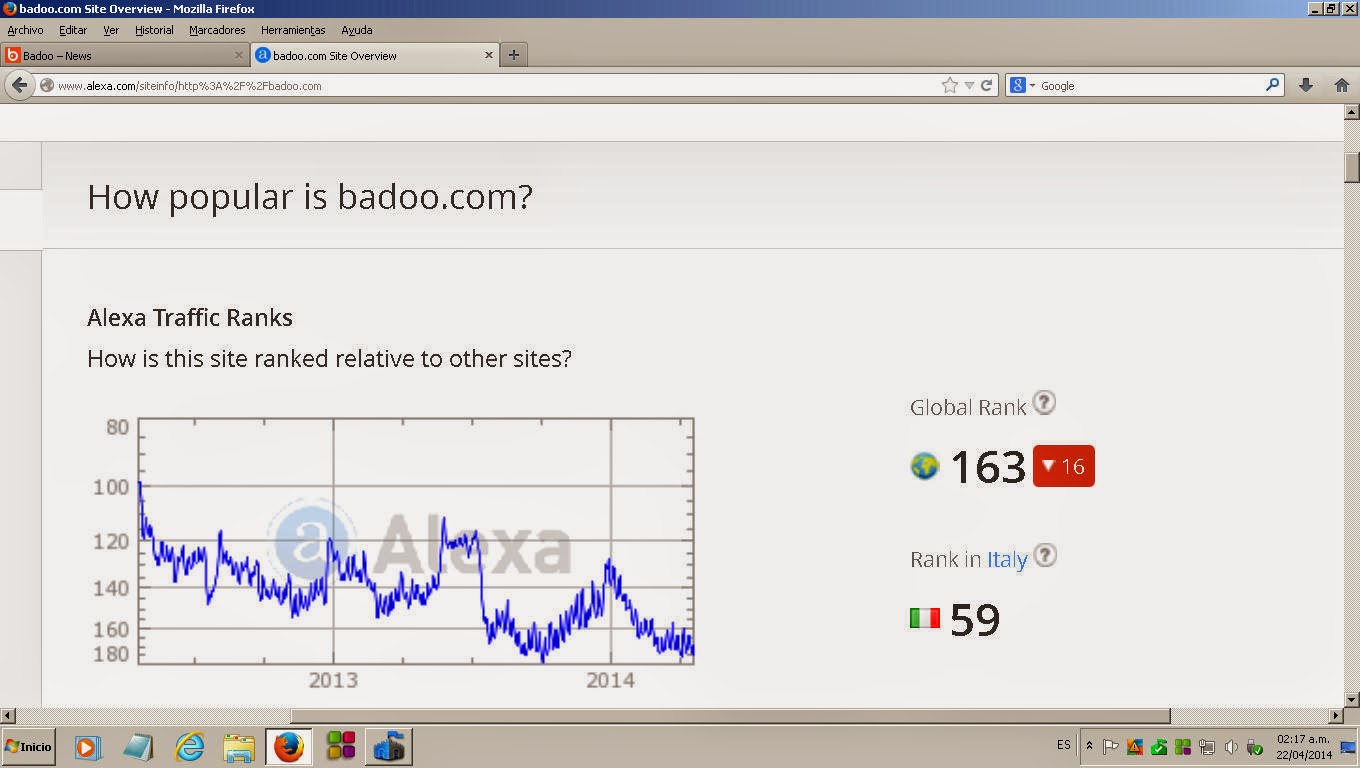Follow the Italy link
1360x768 pixels.
coord(1007,559)
